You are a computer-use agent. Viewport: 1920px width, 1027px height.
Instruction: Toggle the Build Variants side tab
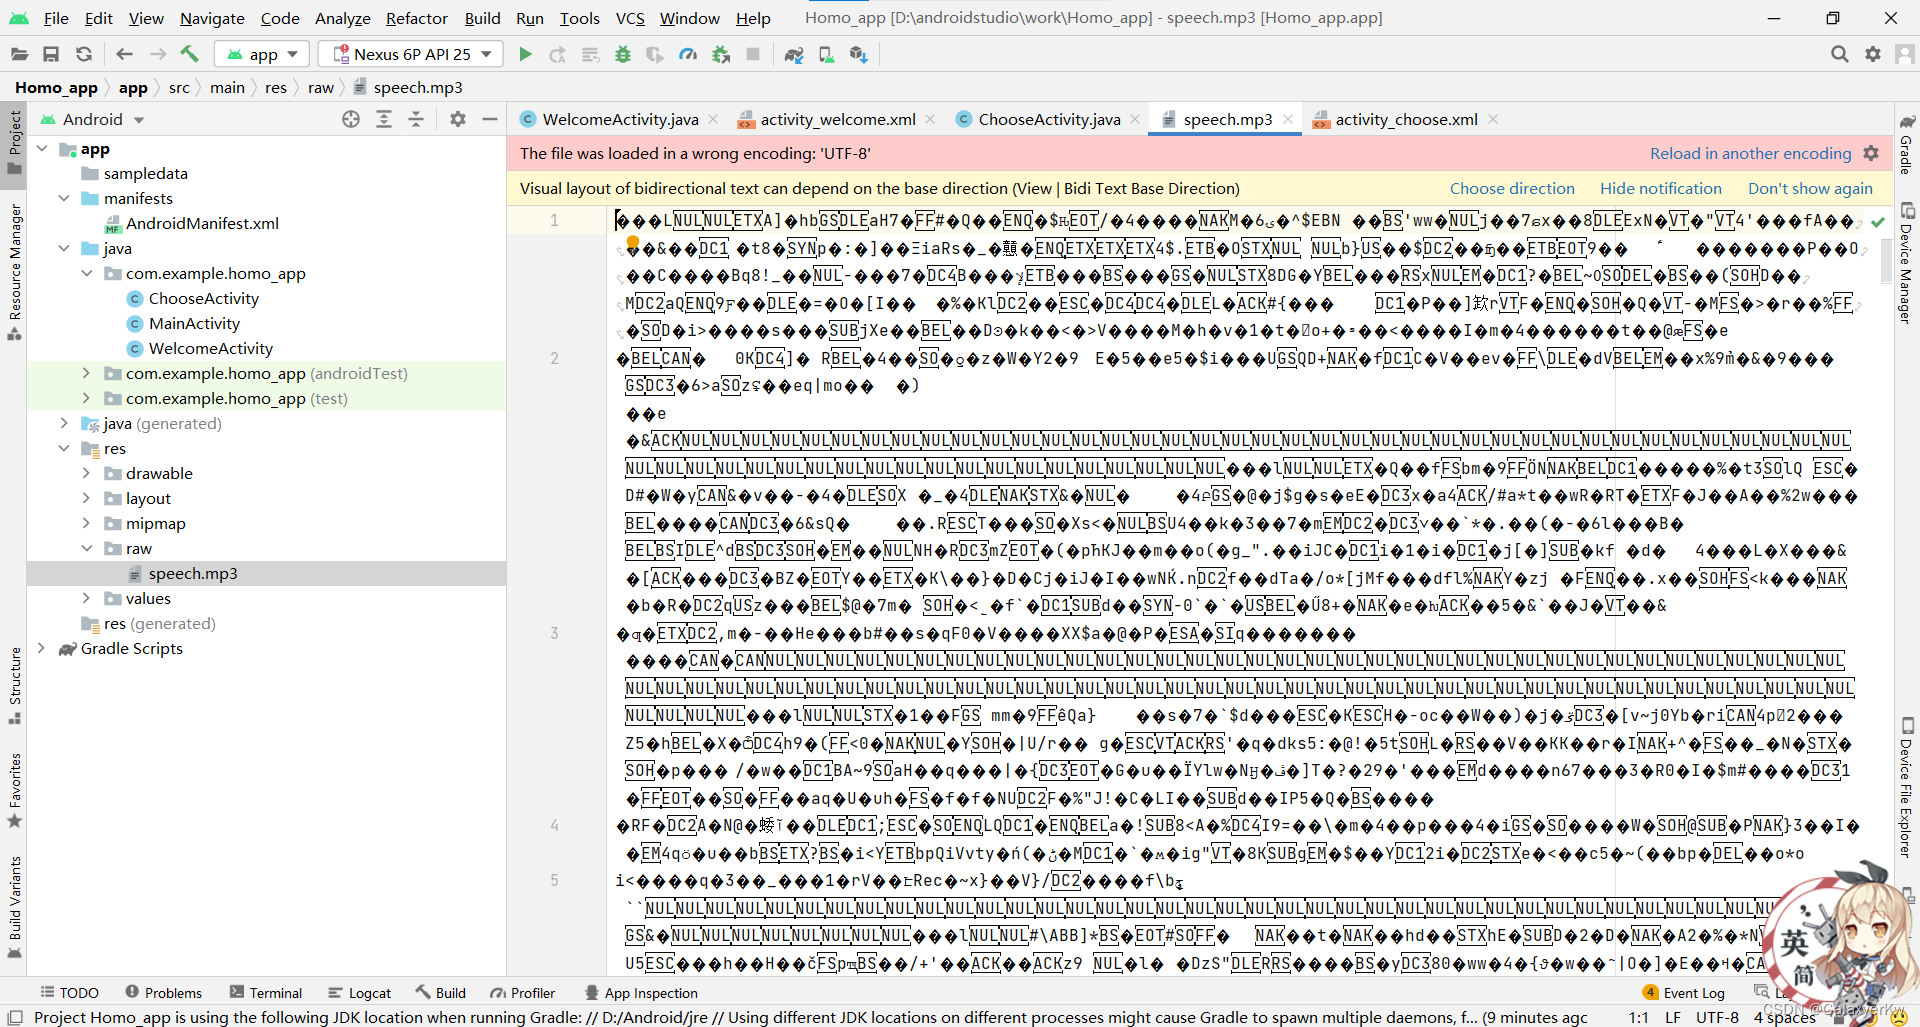click(14, 907)
